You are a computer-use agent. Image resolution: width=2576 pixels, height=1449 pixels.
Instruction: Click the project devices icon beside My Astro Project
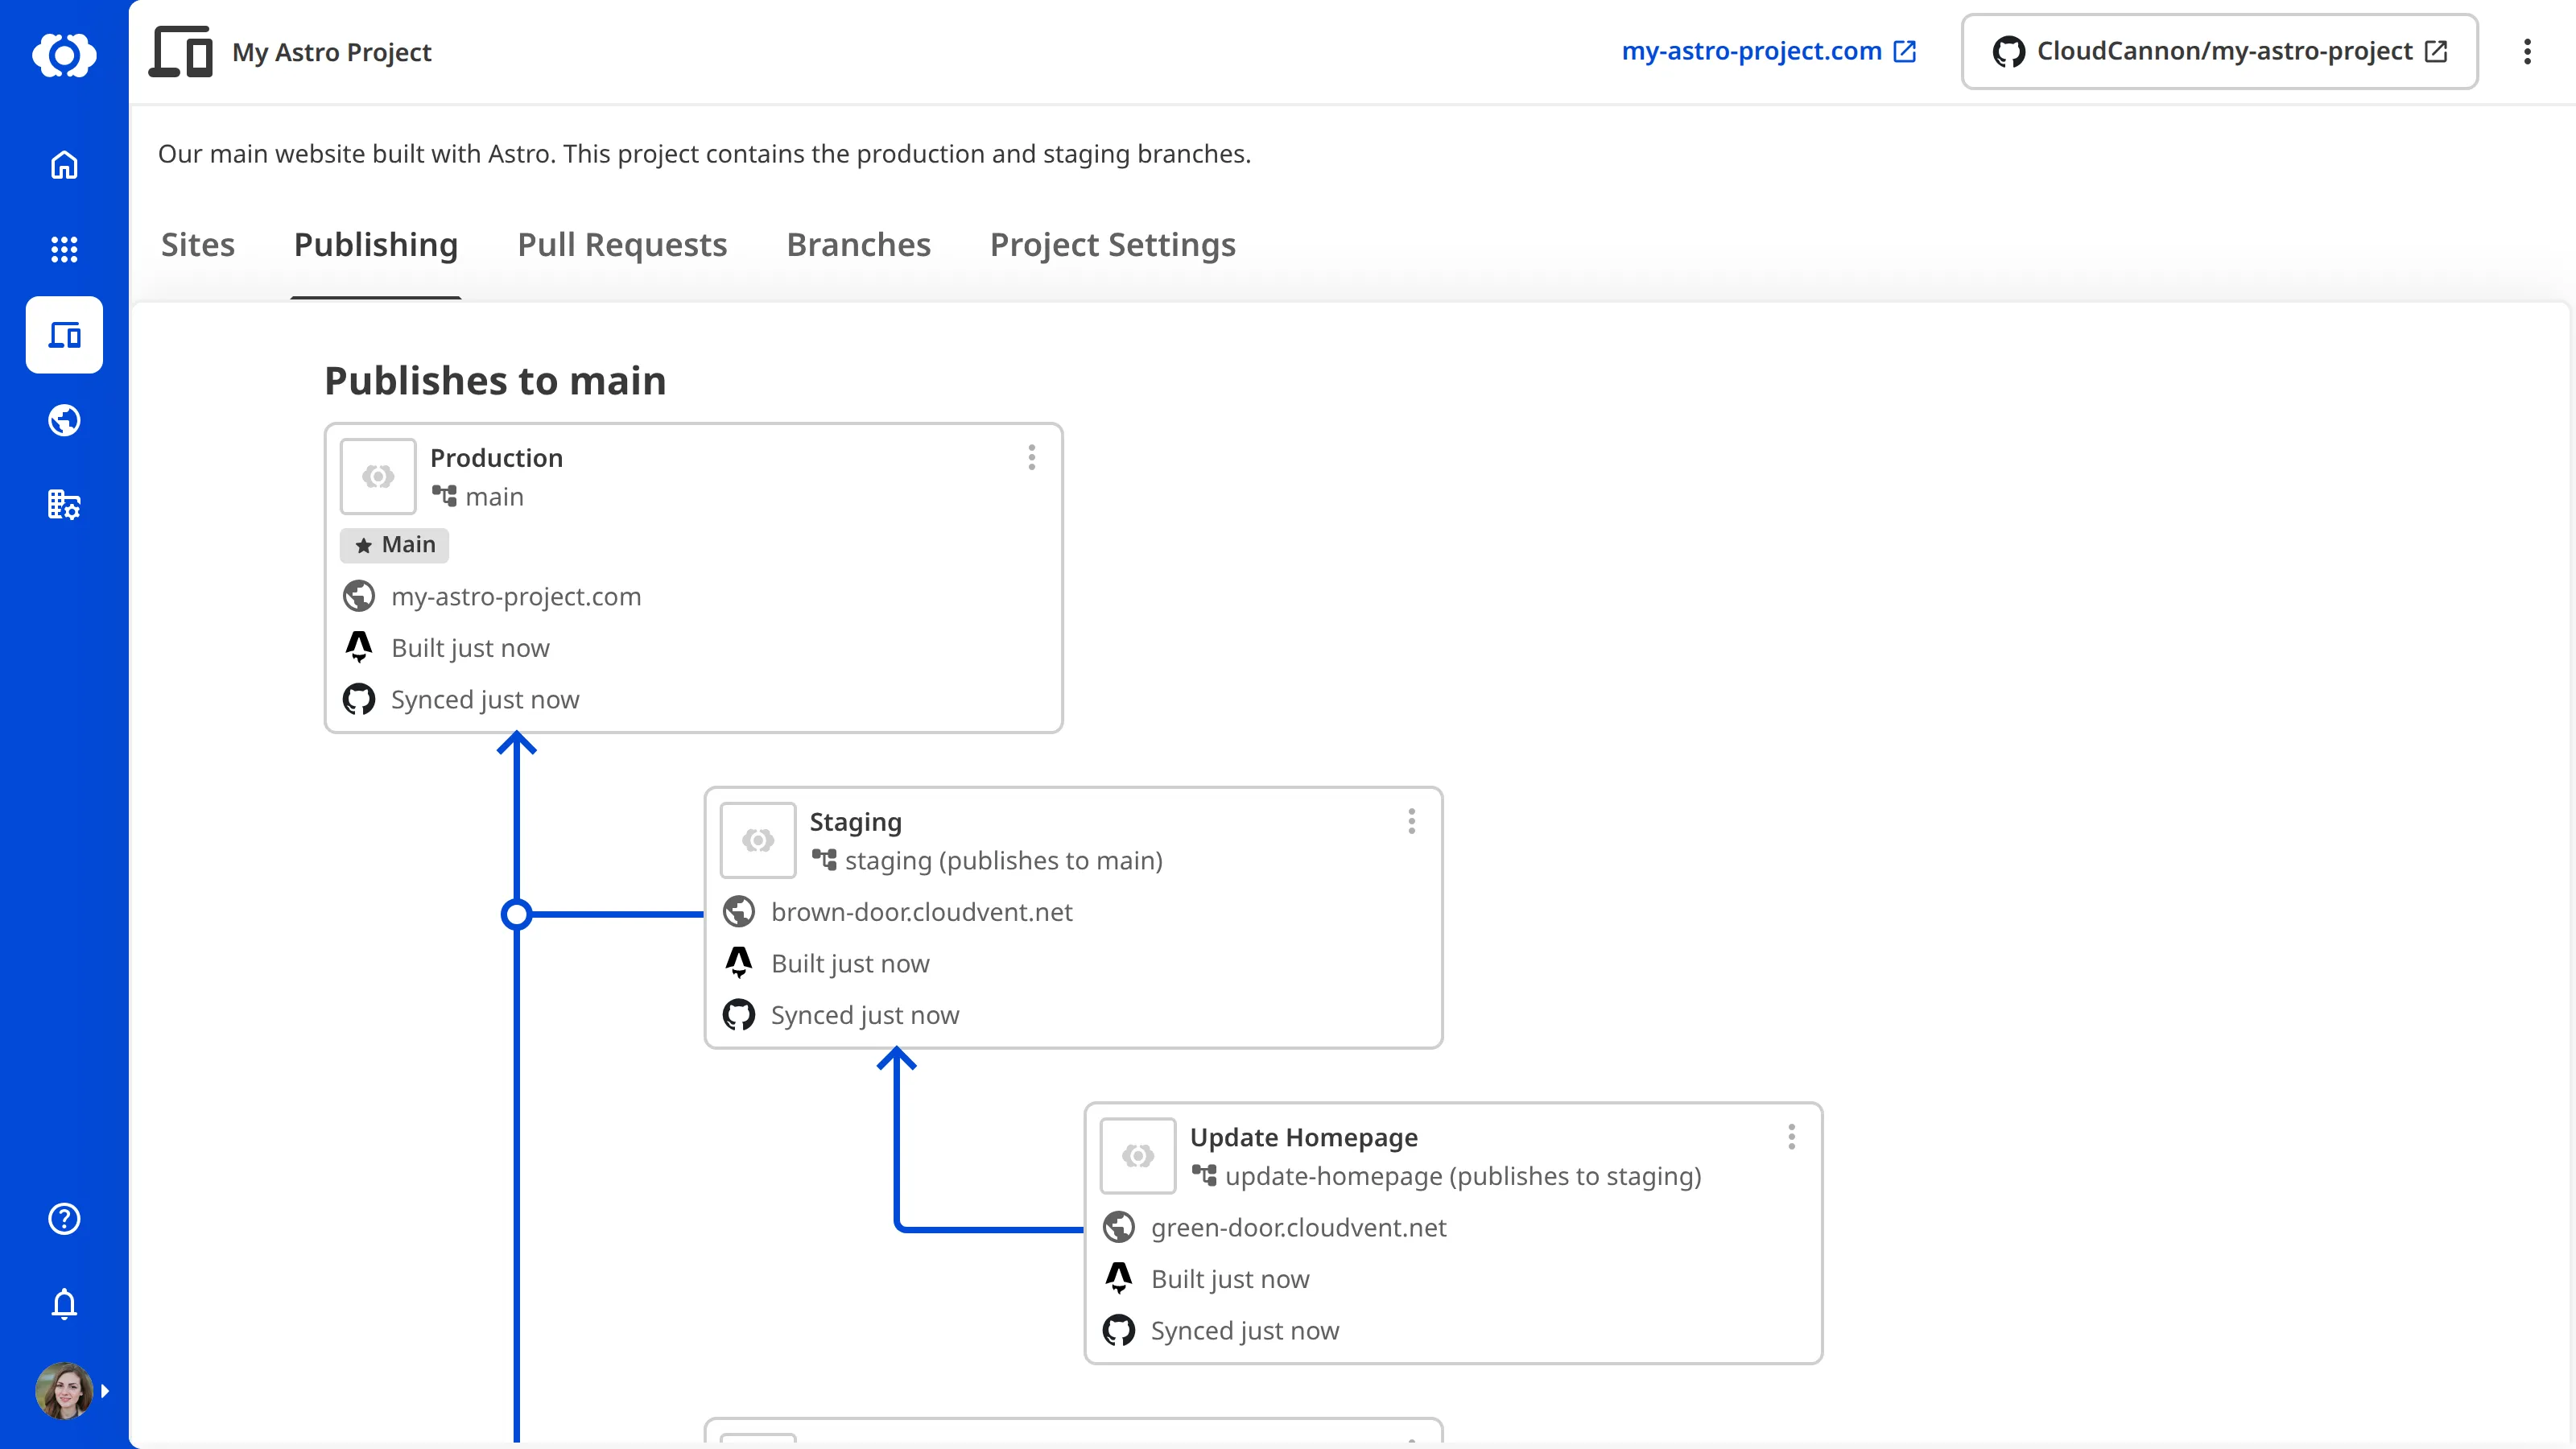181,52
